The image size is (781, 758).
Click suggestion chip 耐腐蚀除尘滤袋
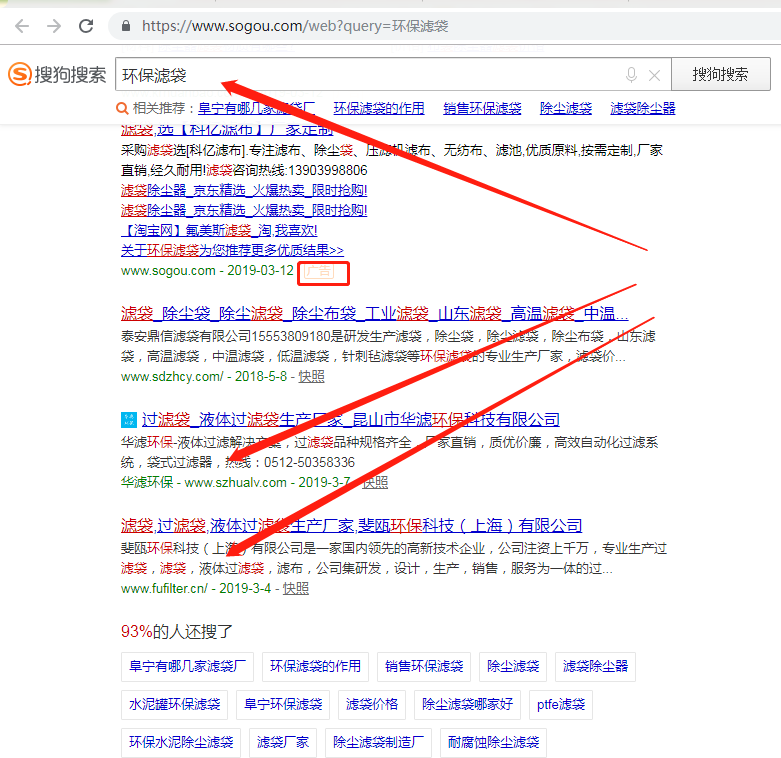494,742
